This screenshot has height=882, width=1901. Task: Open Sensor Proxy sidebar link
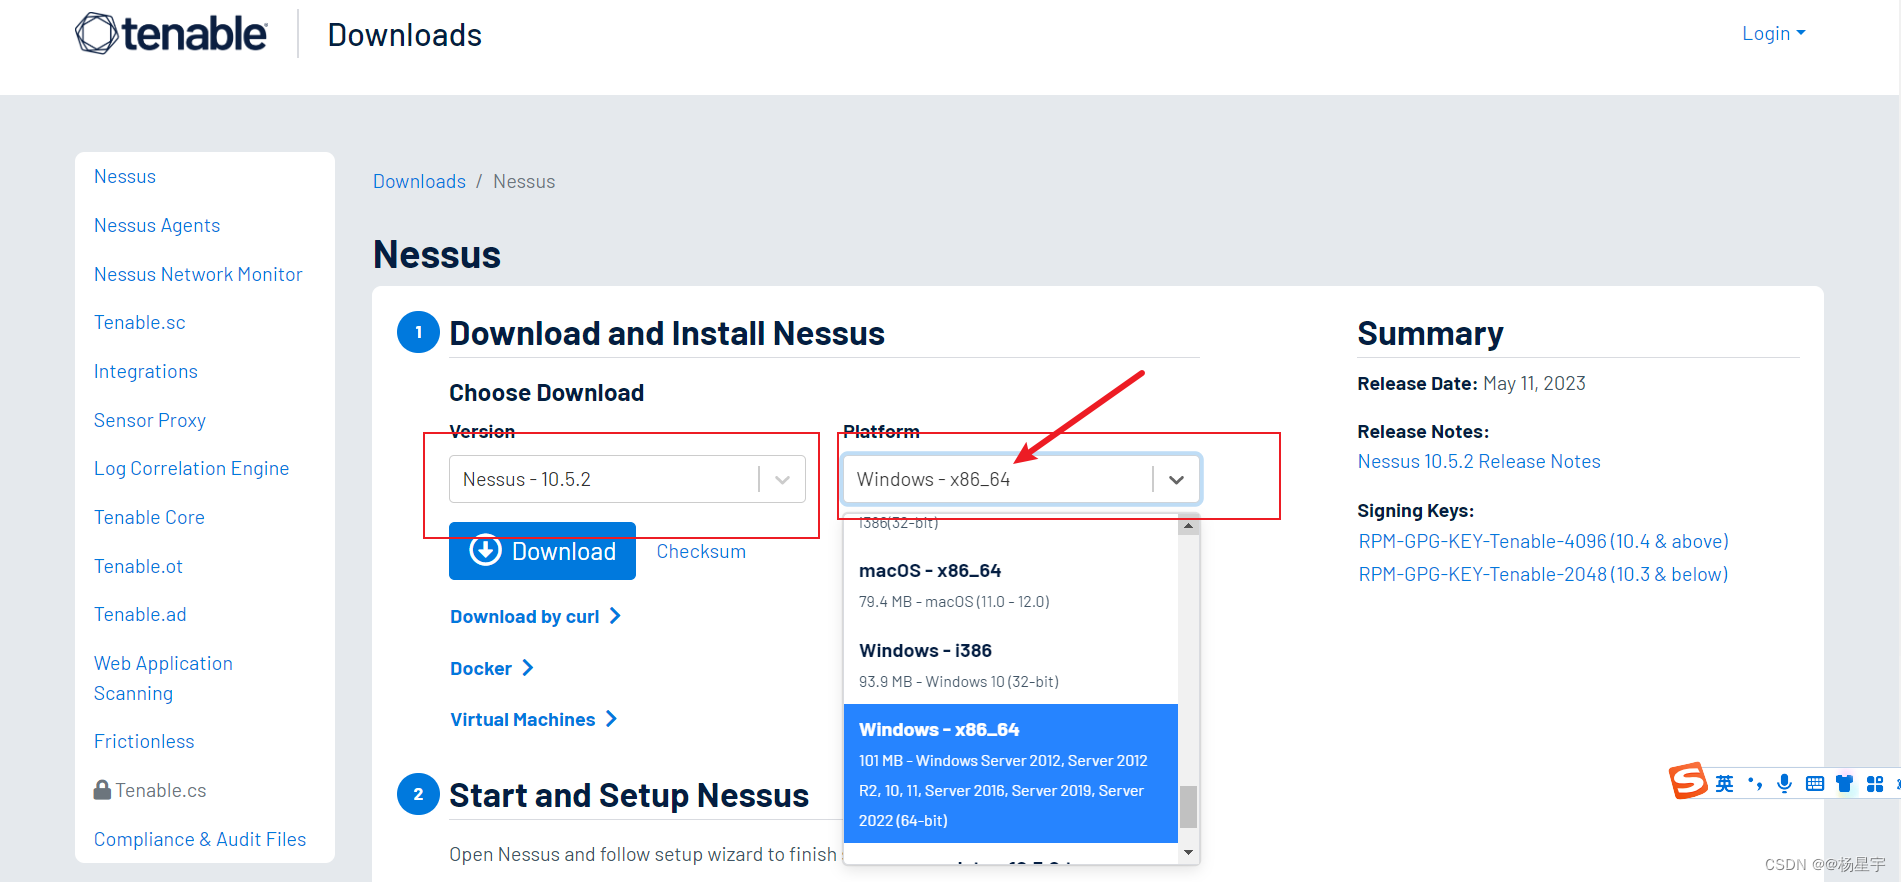[x=150, y=420]
